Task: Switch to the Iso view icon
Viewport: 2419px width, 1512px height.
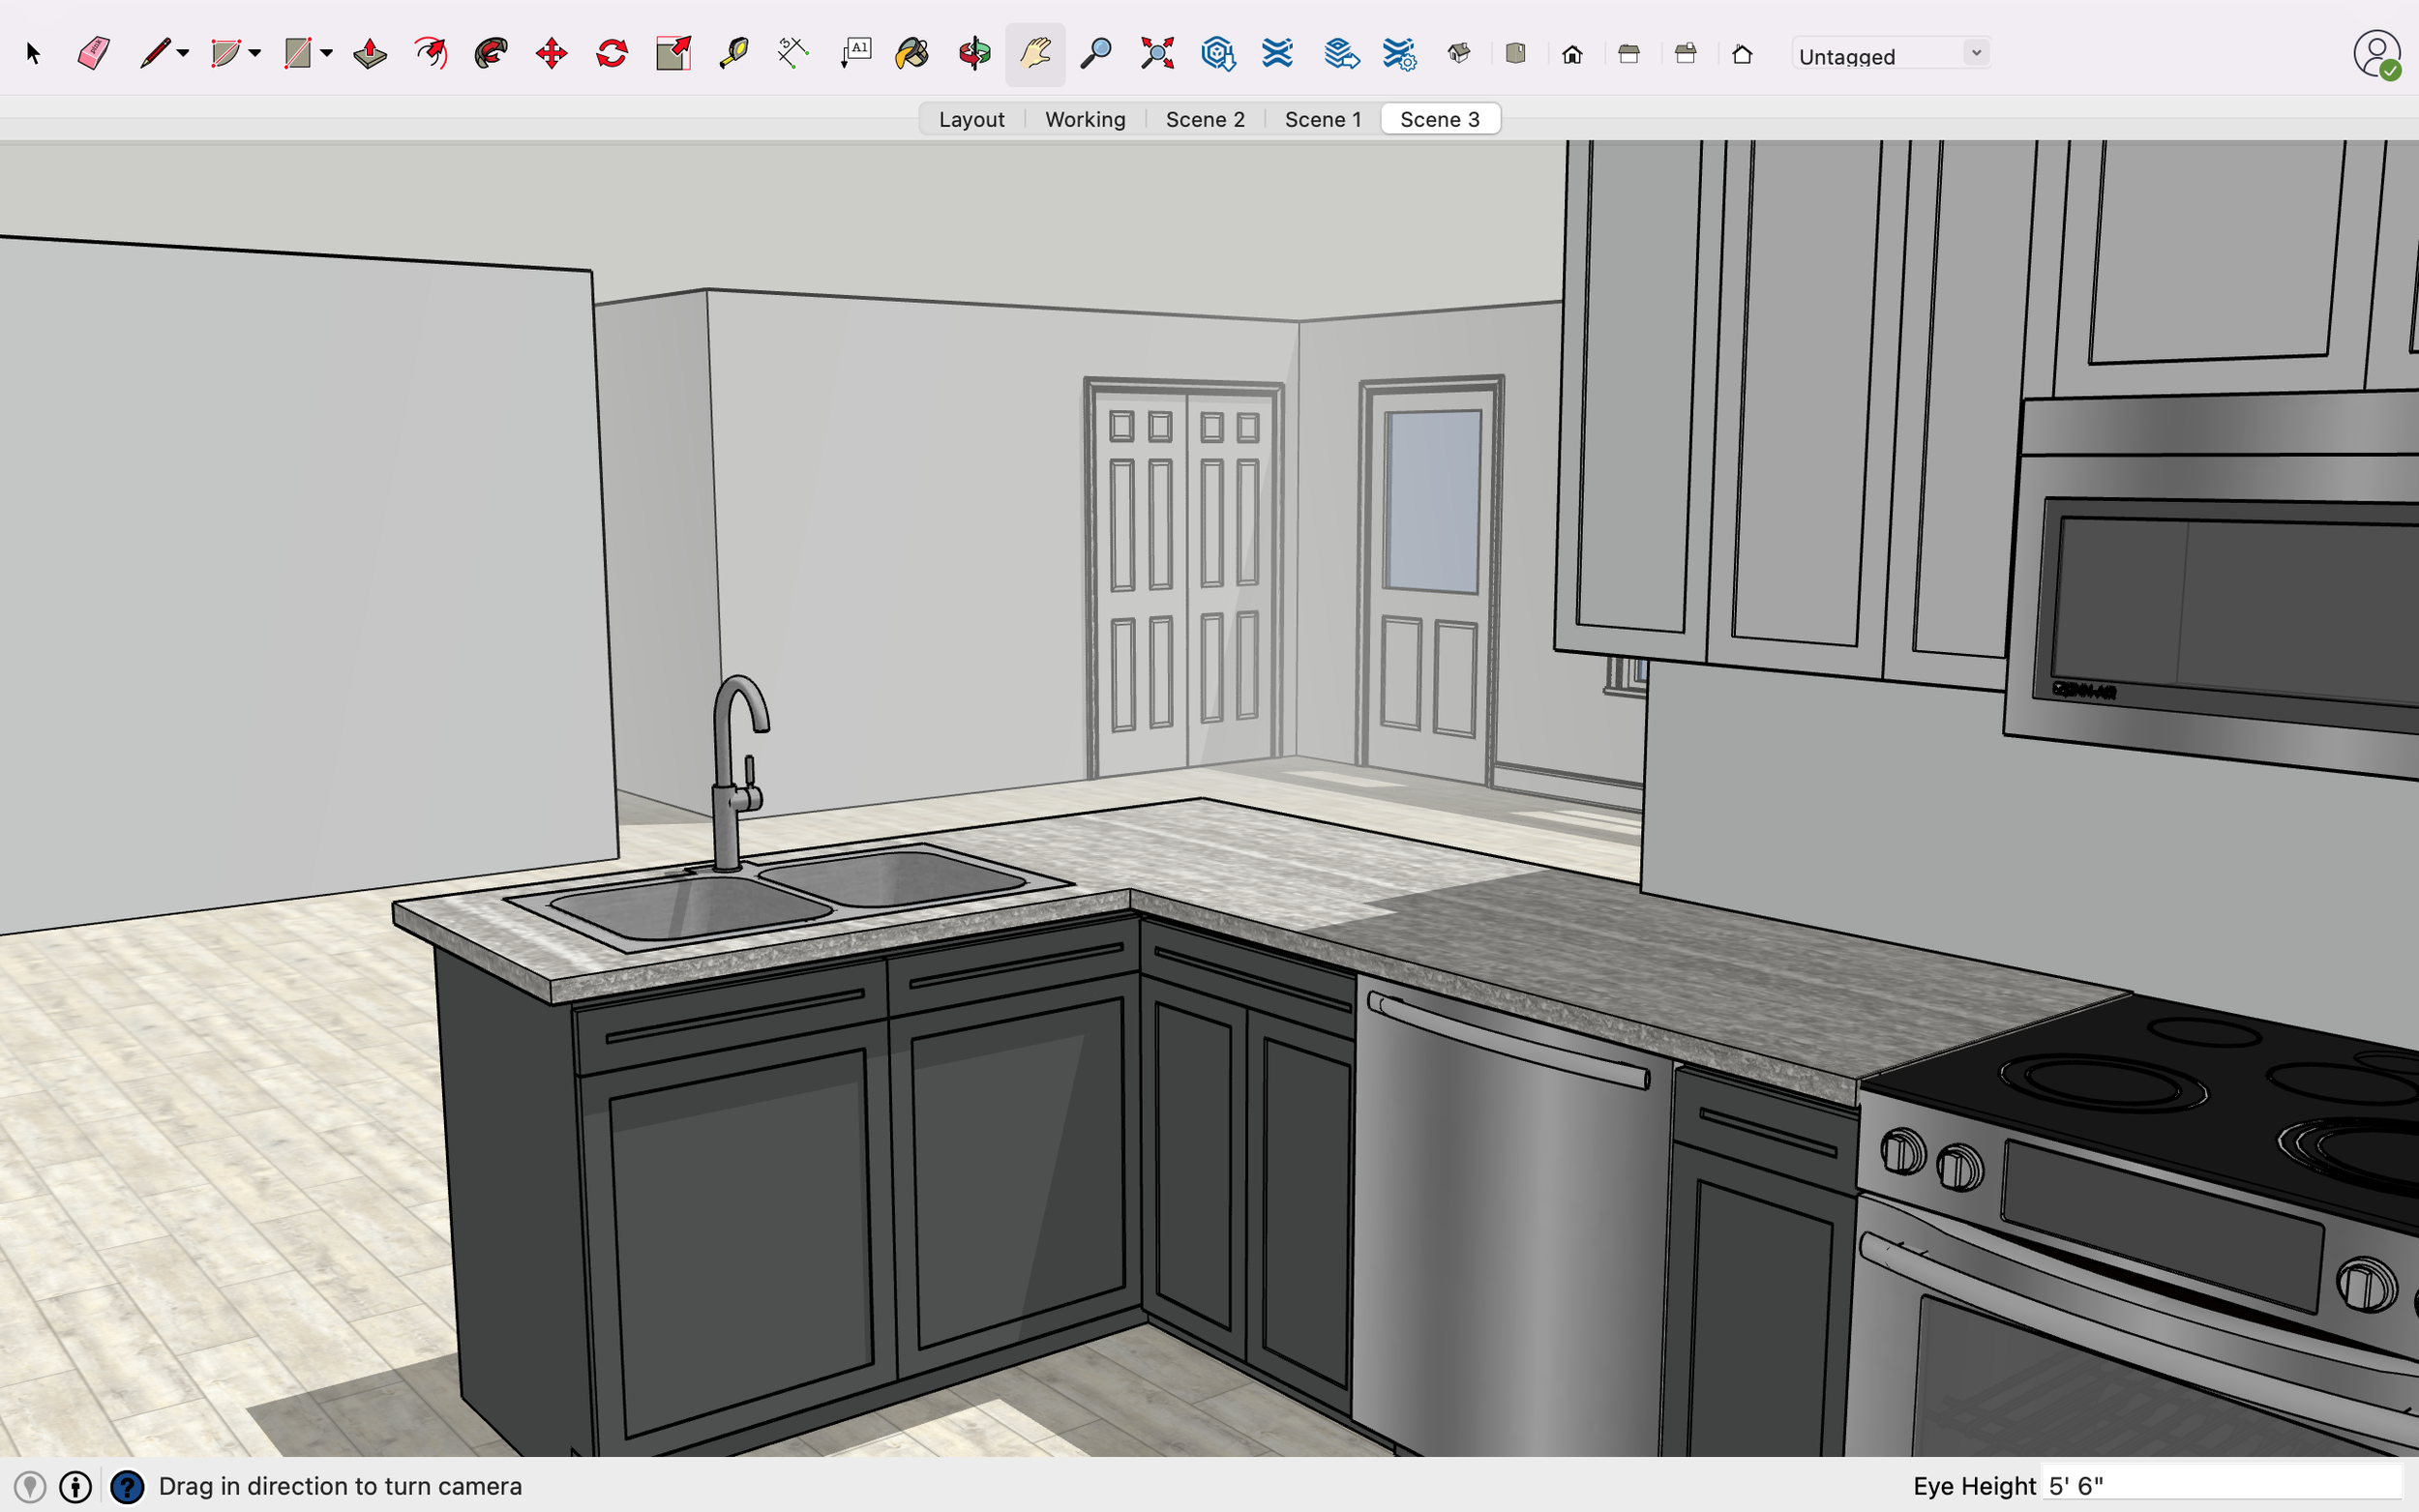Action: coord(1459,53)
